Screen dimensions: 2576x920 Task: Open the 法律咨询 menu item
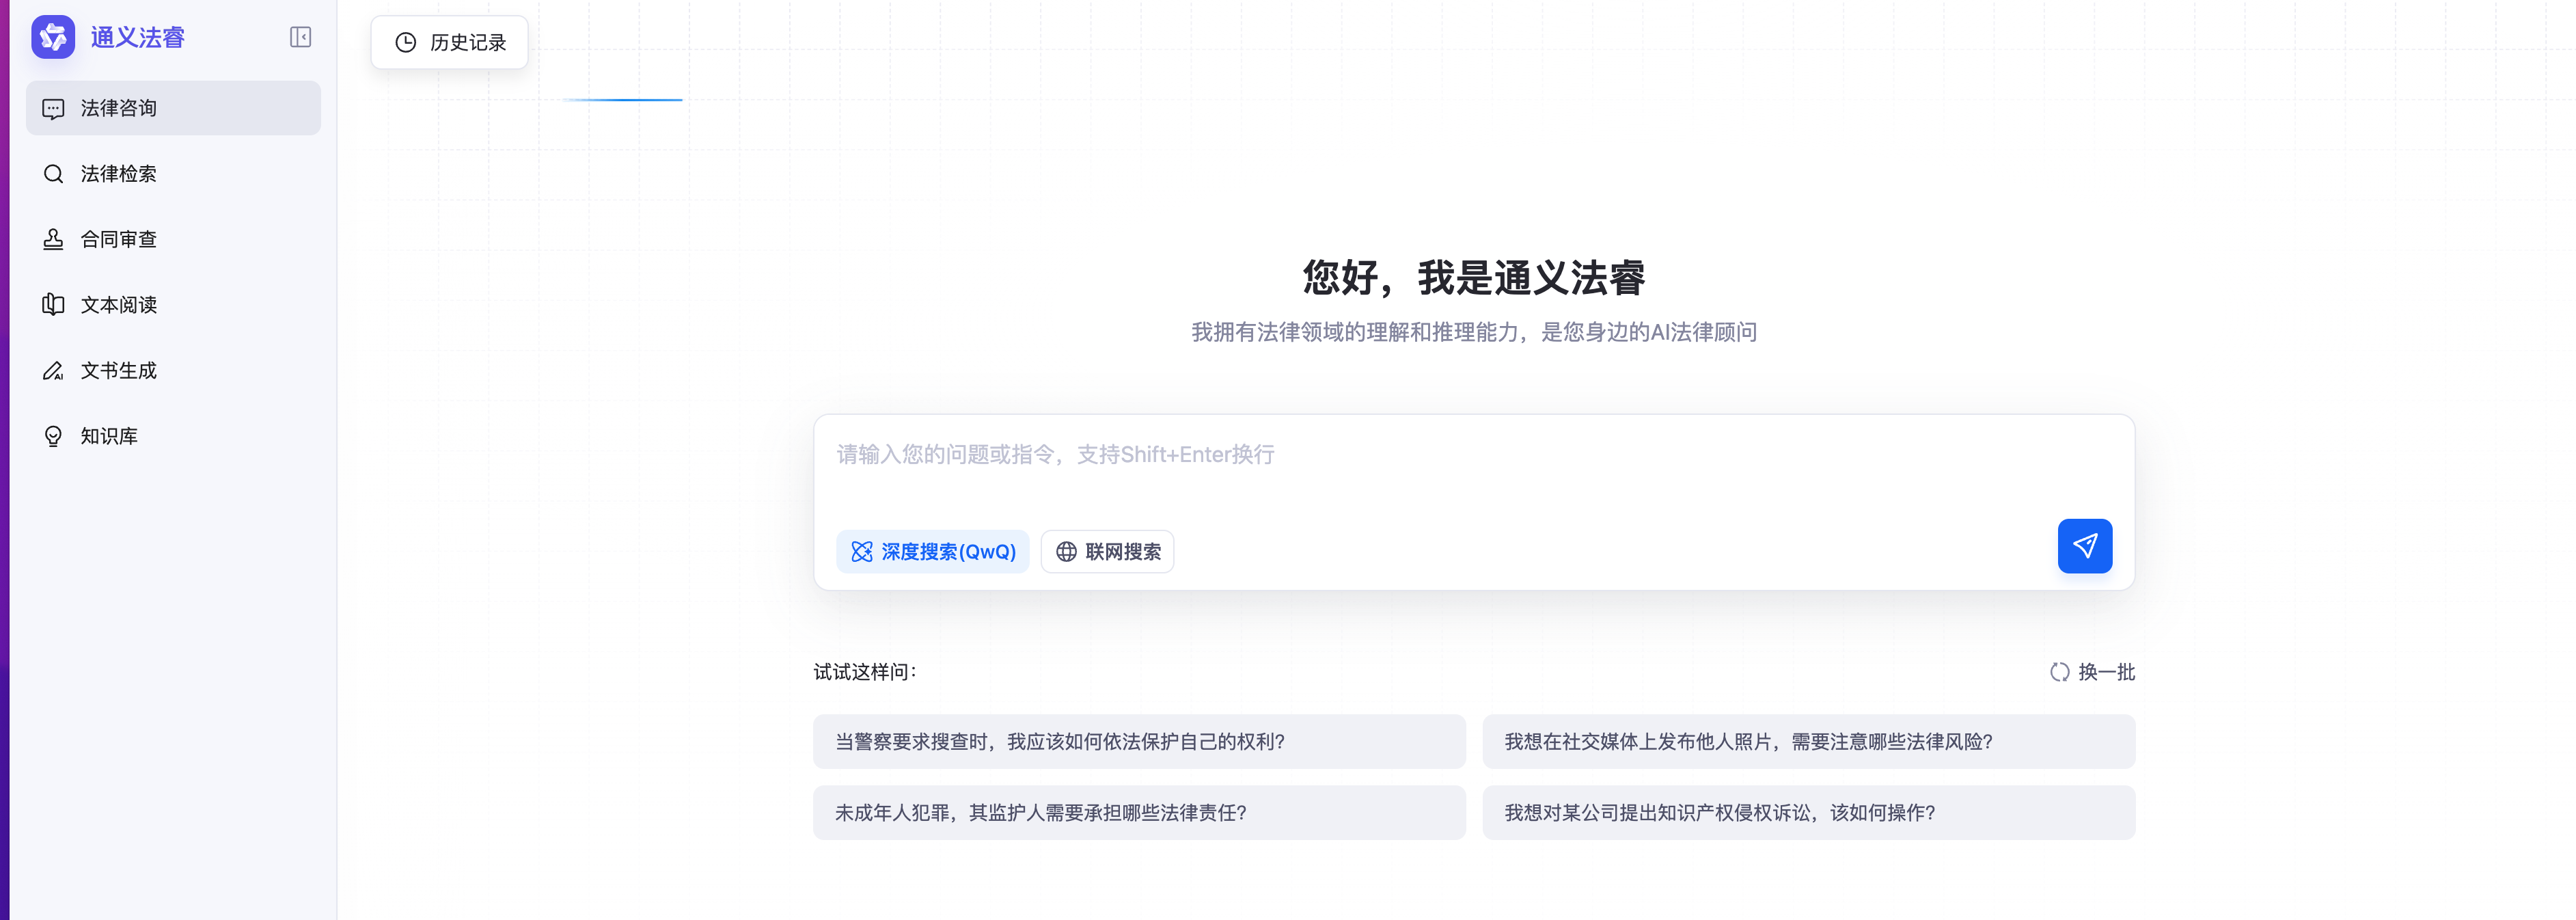pyautogui.click(x=173, y=108)
